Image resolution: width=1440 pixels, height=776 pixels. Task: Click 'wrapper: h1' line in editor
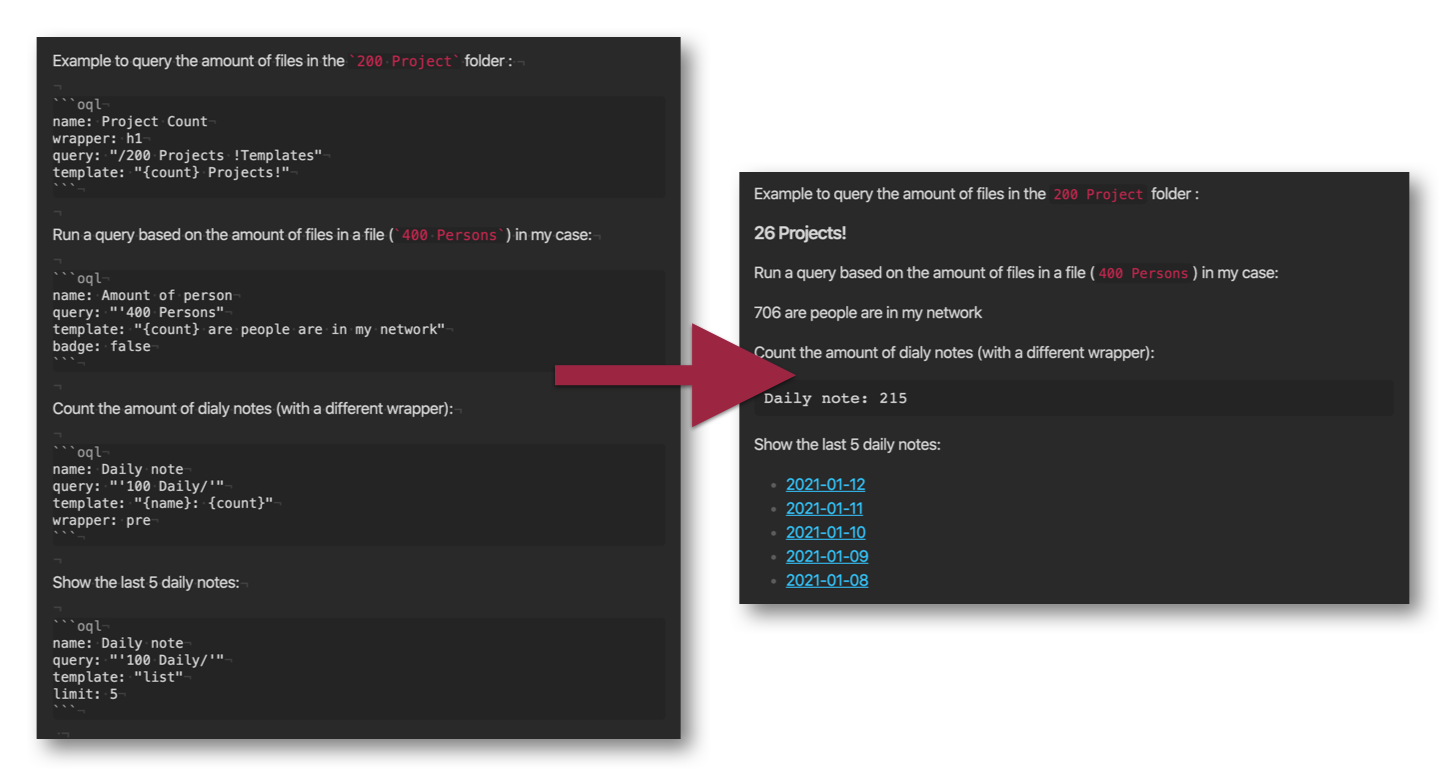pos(97,138)
